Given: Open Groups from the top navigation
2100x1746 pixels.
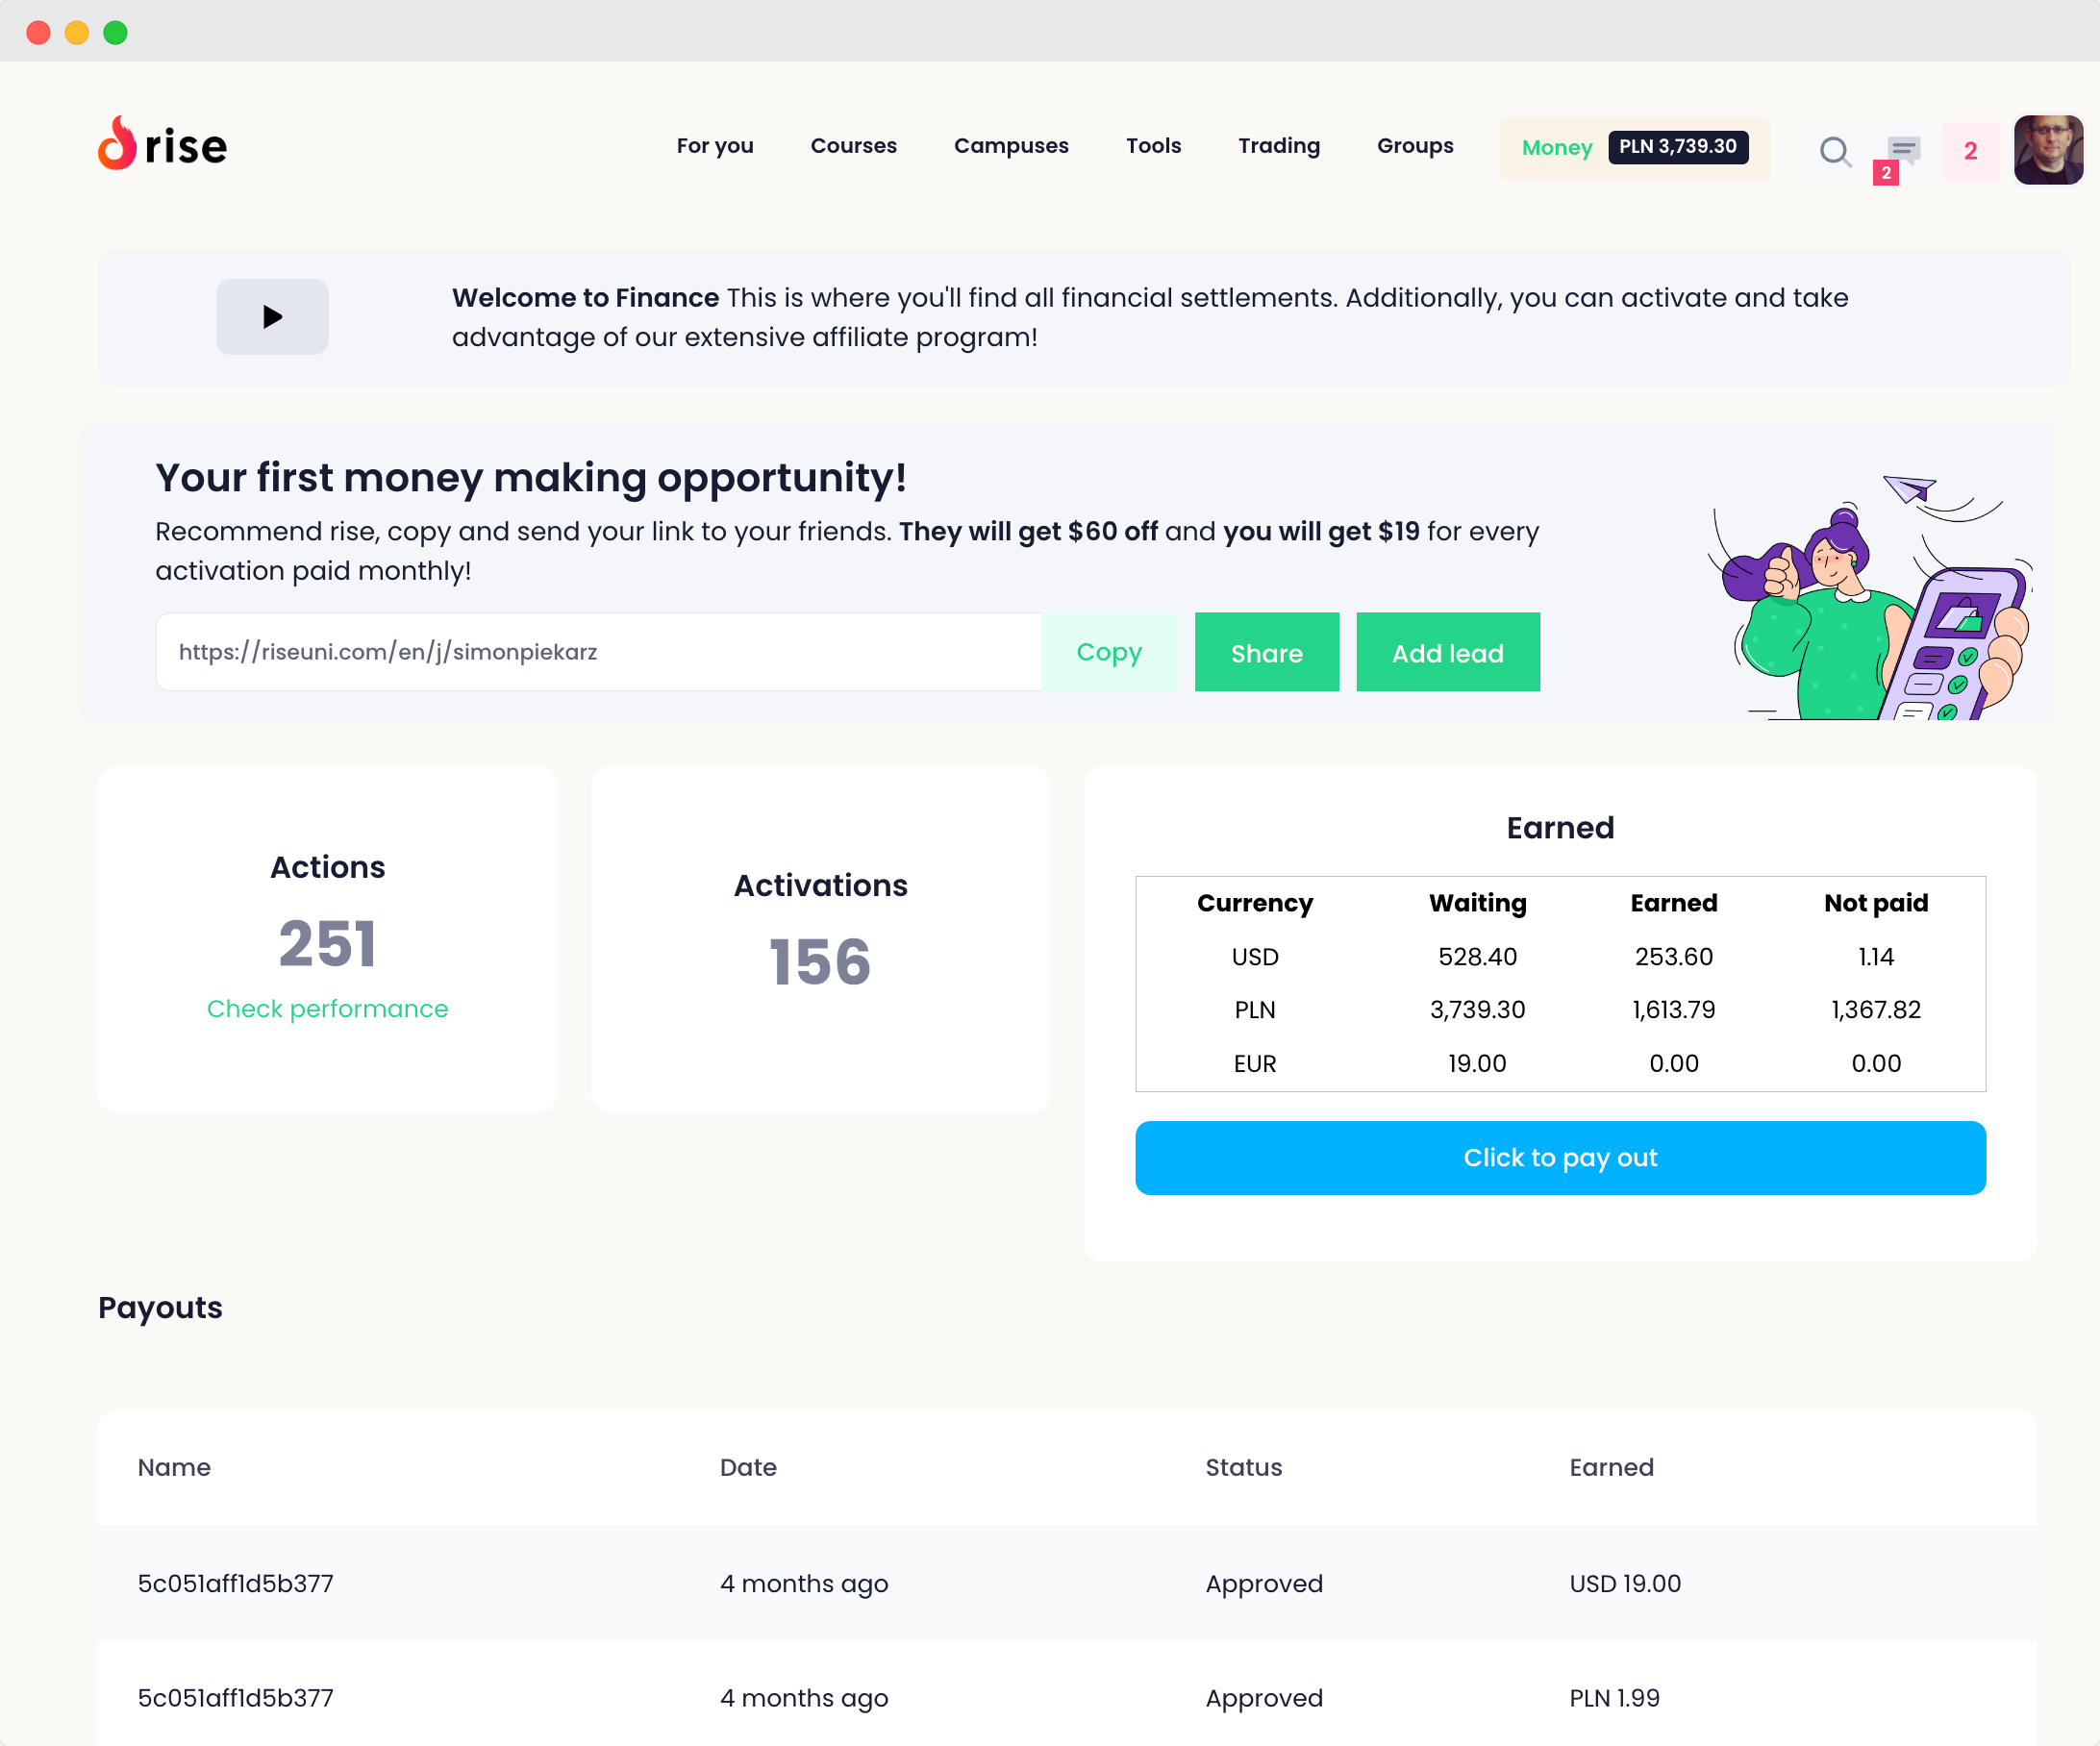Looking at the screenshot, I should [1414, 146].
